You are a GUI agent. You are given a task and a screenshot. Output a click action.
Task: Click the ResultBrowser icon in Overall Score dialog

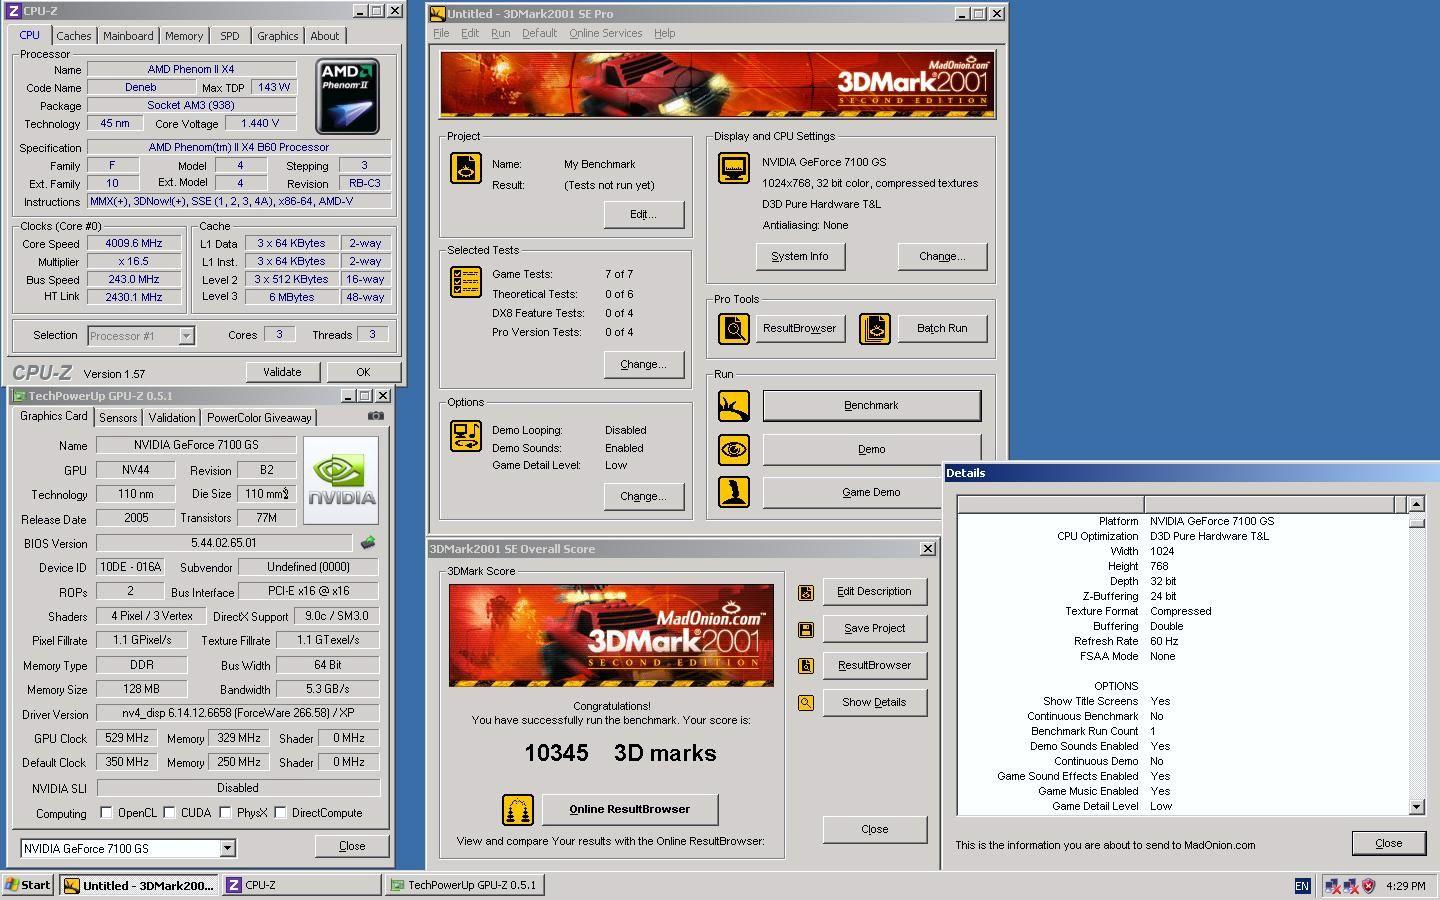click(x=806, y=666)
